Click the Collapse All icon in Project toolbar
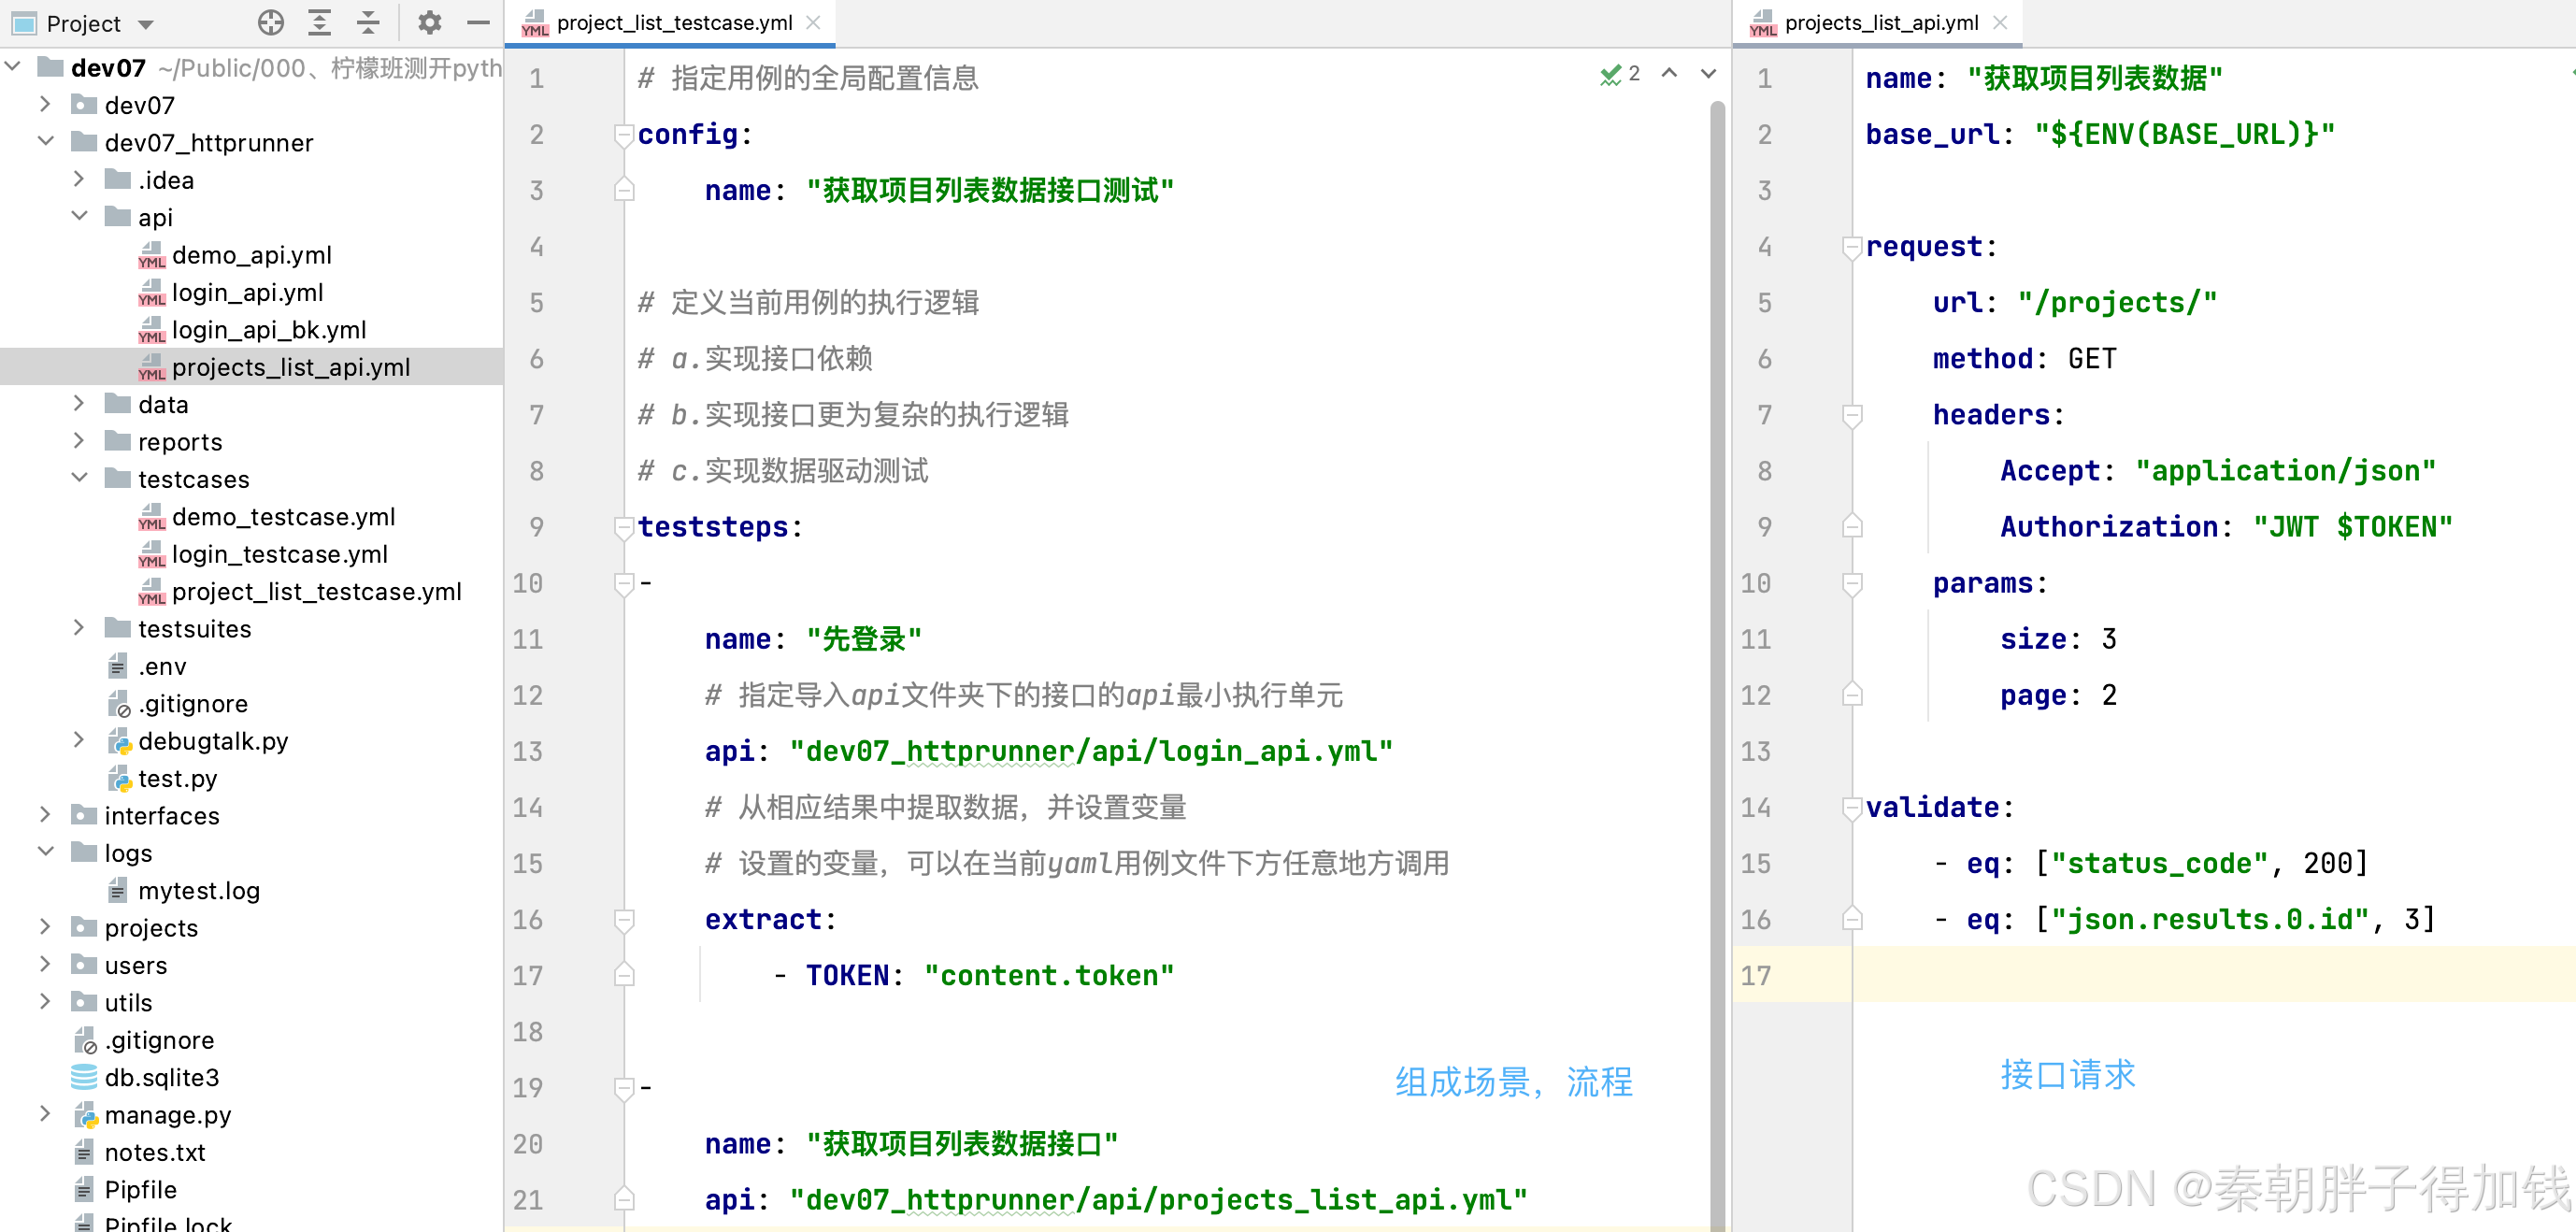 coord(368,22)
